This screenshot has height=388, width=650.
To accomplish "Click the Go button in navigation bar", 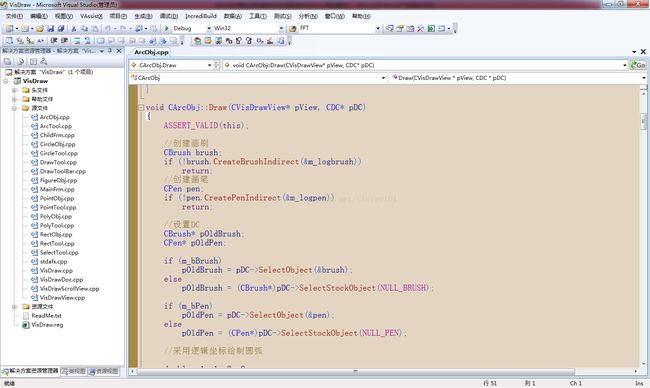I will [638, 65].
